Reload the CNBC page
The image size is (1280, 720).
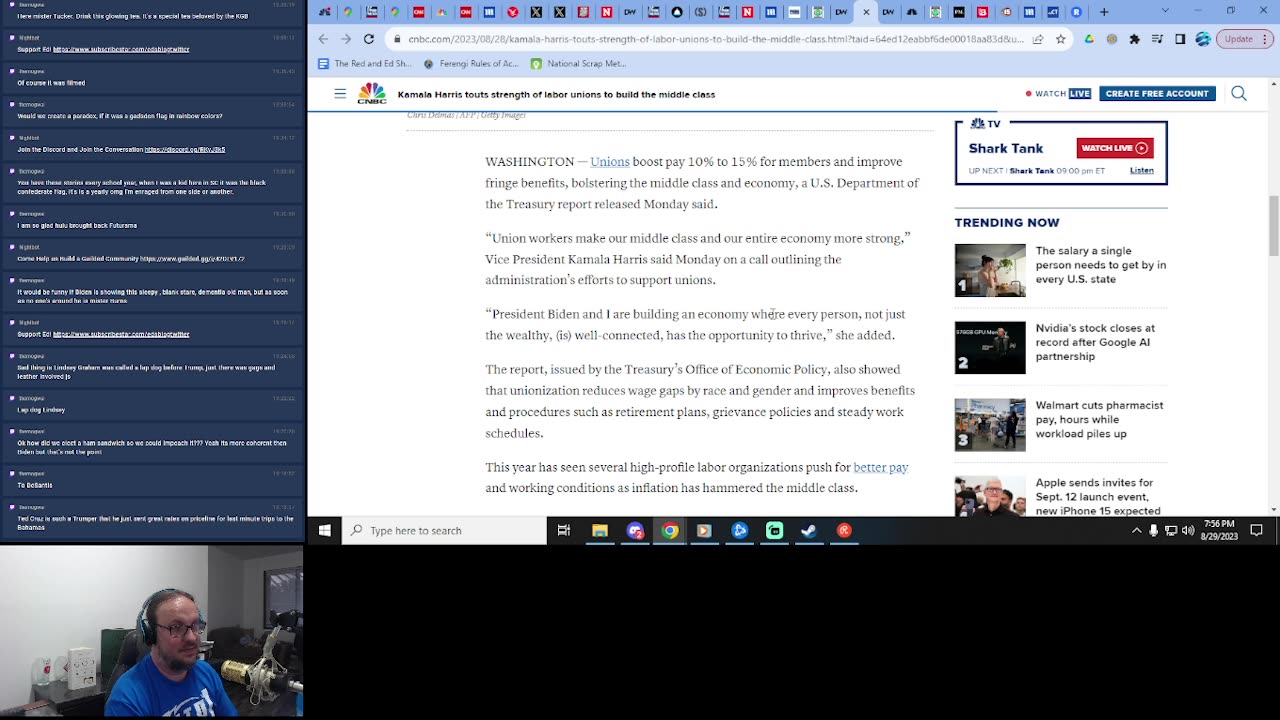tap(369, 39)
